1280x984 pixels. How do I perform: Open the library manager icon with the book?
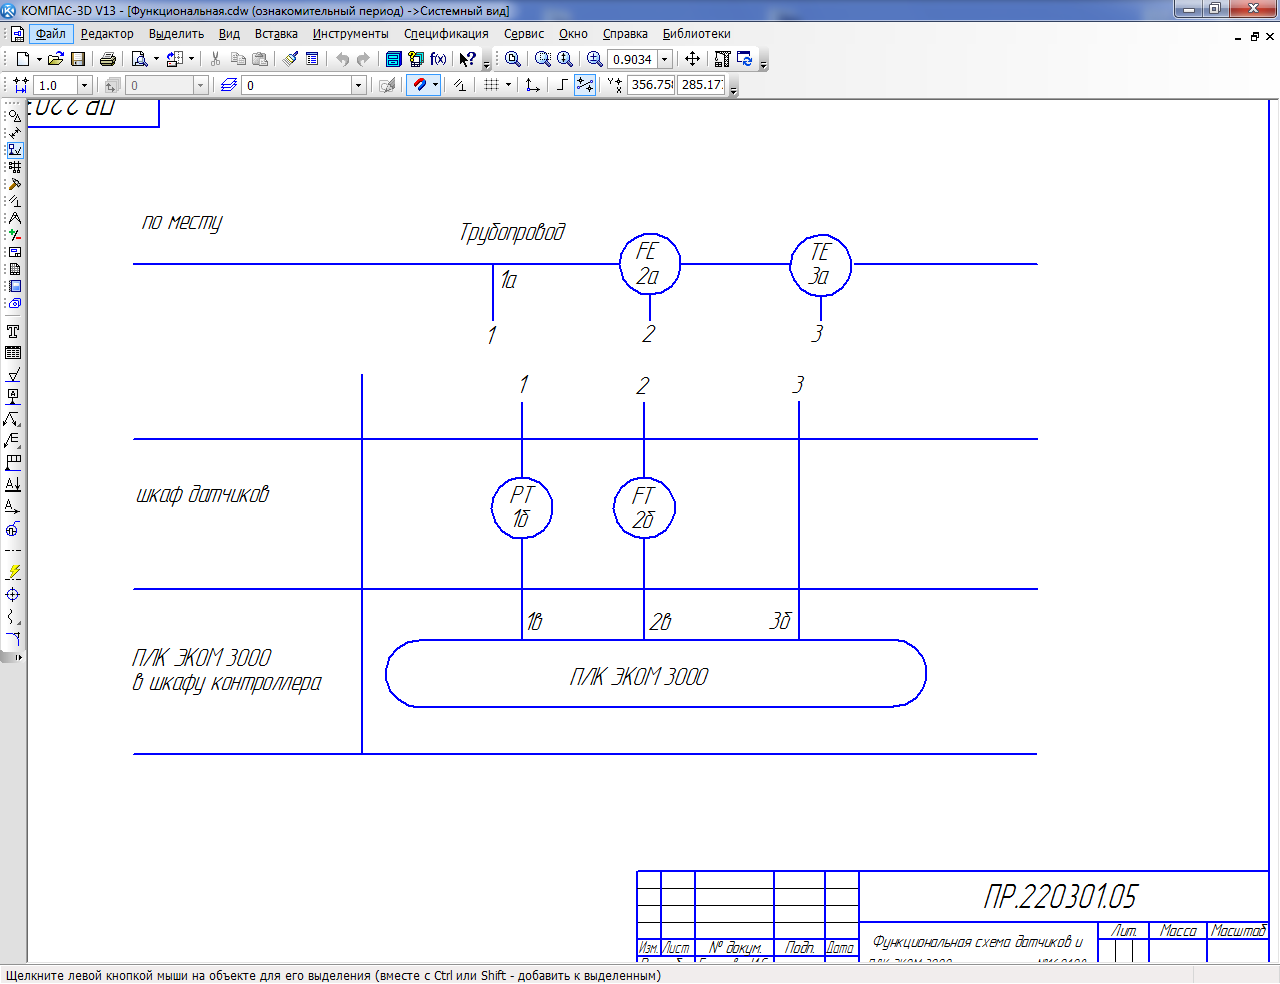click(x=394, y=59)
